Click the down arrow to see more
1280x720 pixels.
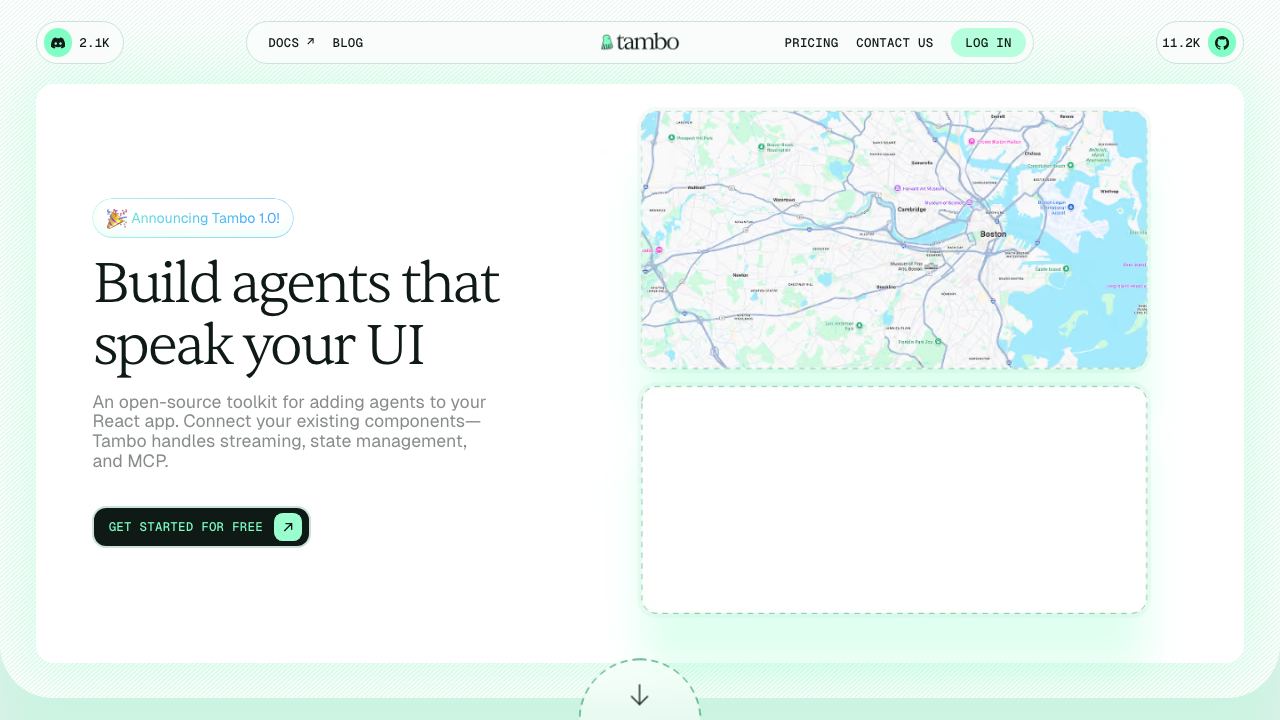click(x=640, y=696)
